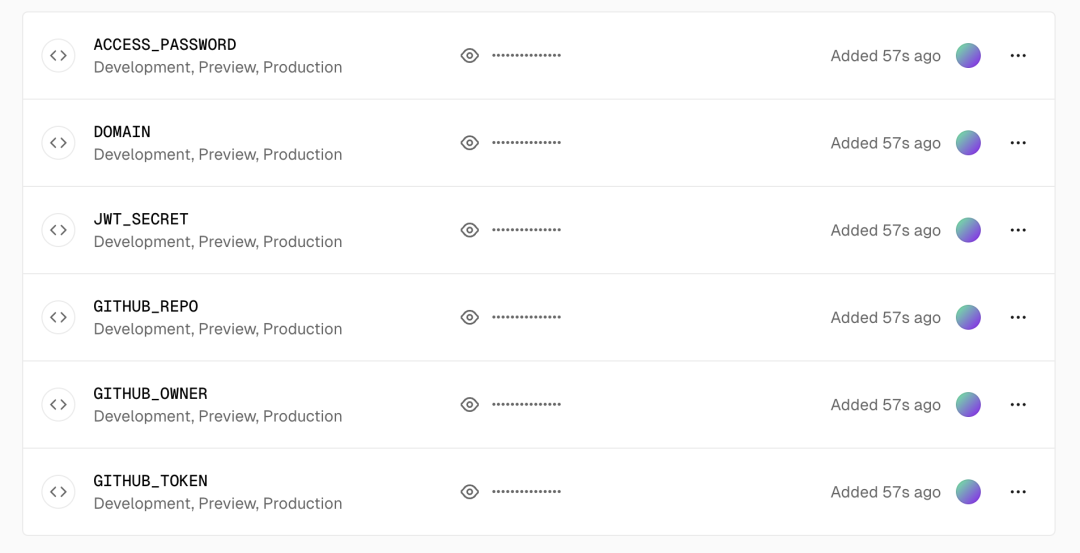Open the three-dot menu for ACCESS_PASSWORD
Screen dimensions: 1080x553
1018,56
